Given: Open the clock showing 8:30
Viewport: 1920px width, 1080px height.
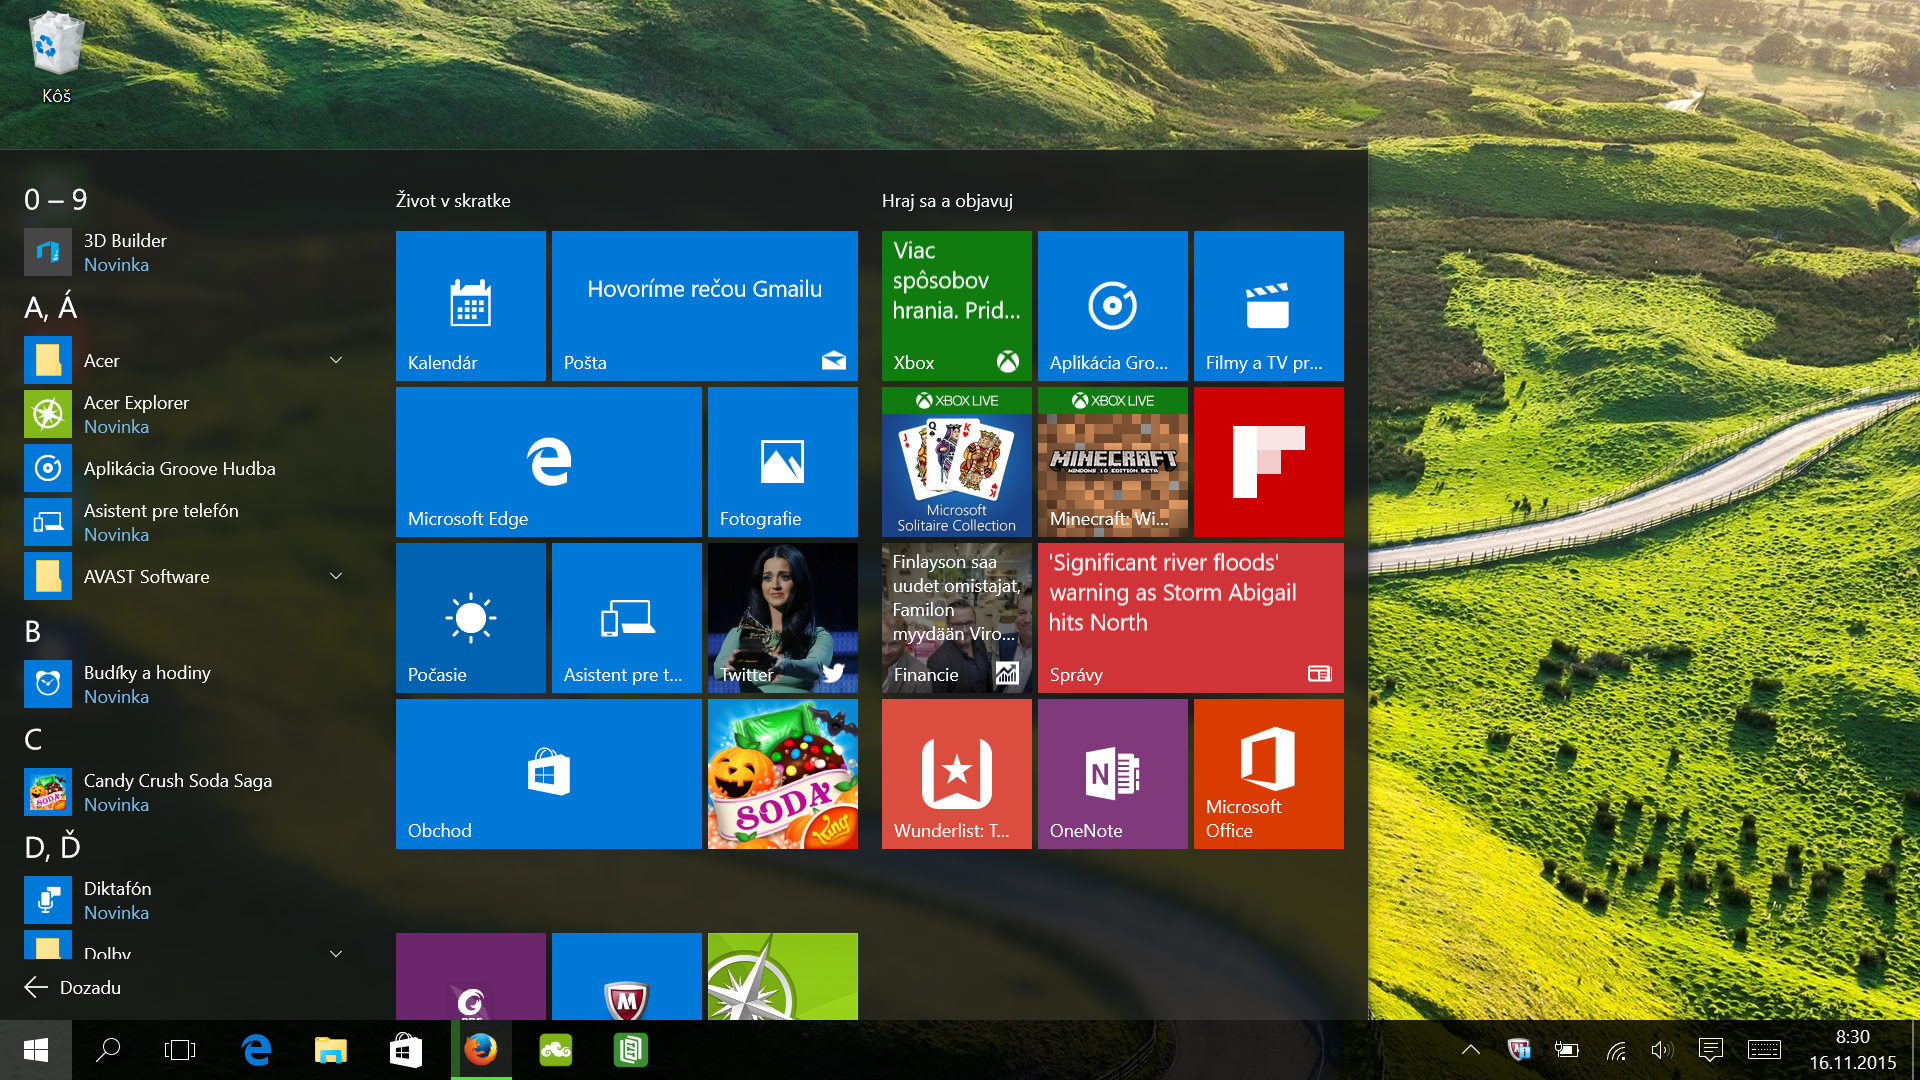Looking at the screenshot, I should point(1853,1050).
